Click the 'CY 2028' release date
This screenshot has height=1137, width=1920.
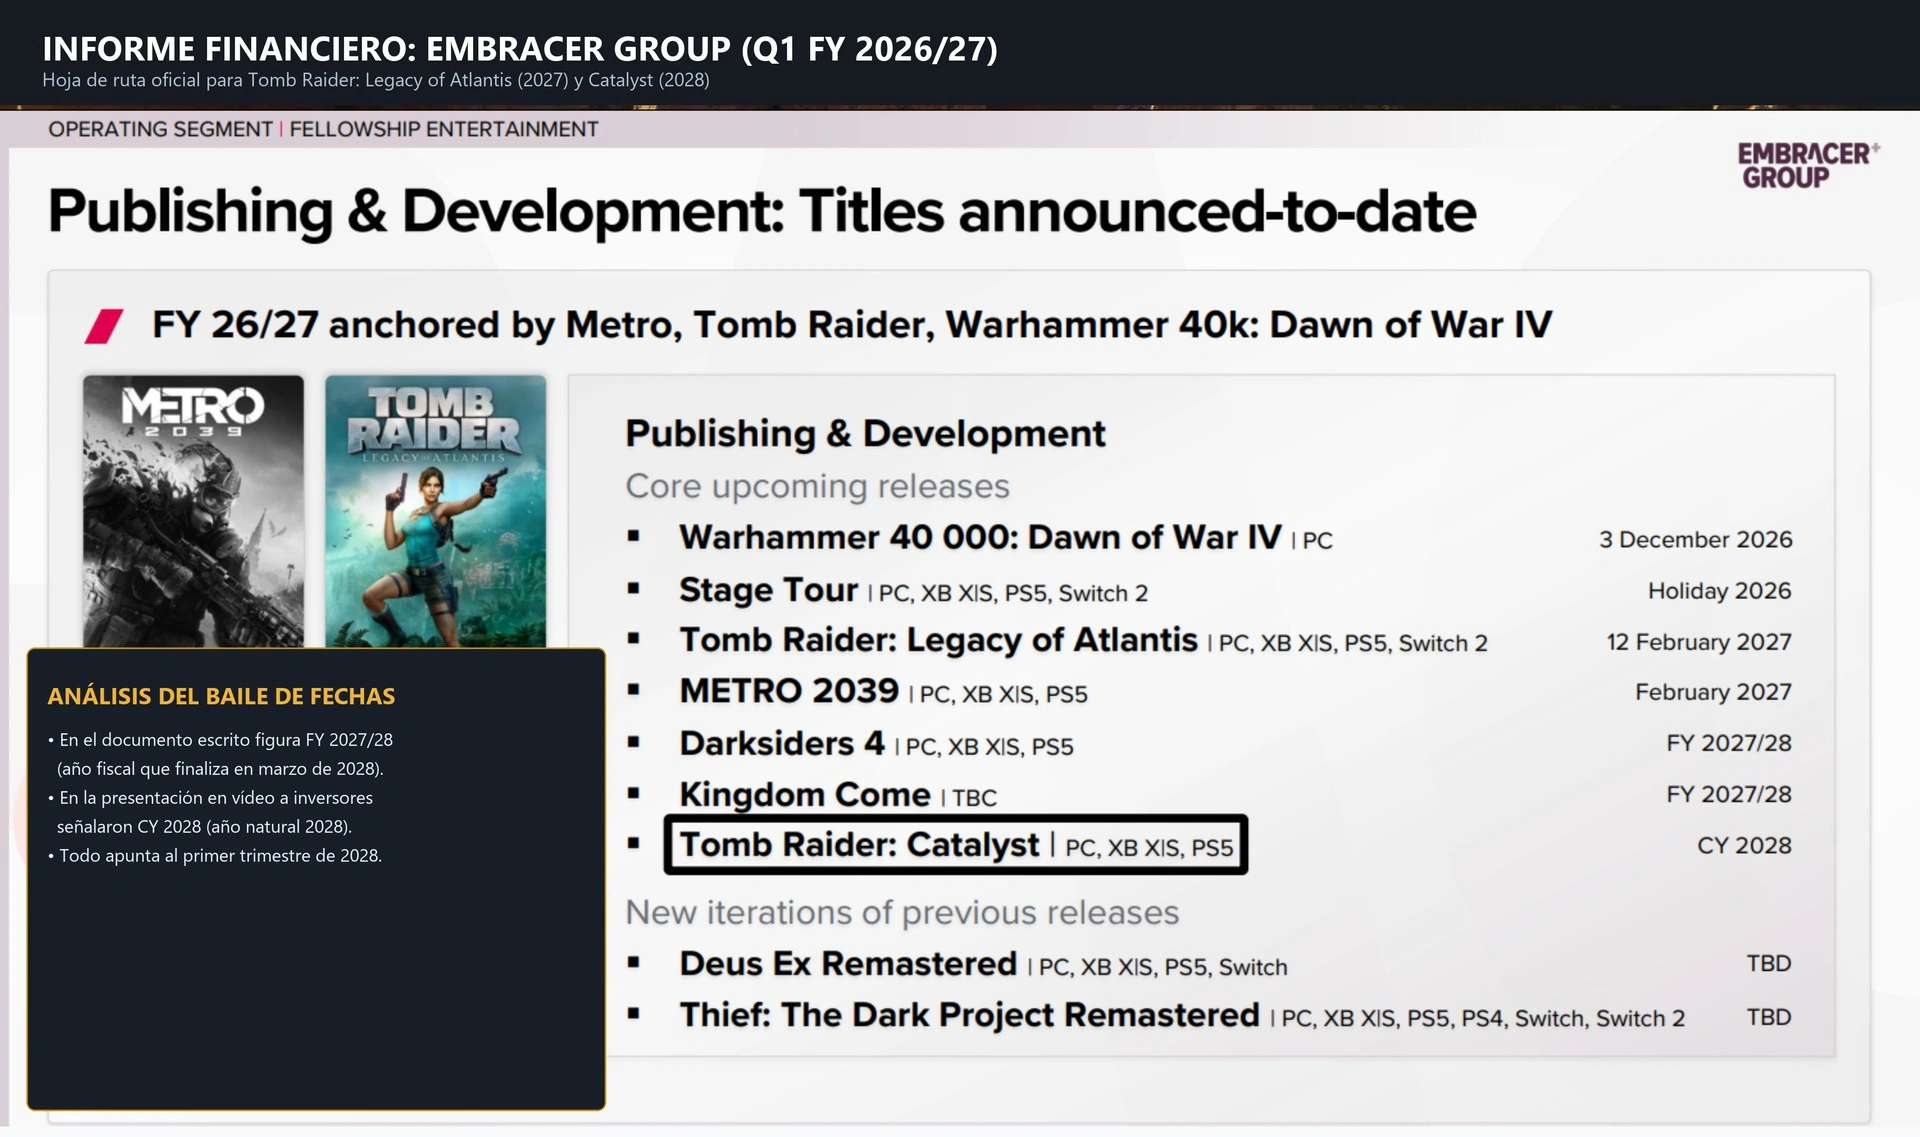pyautogui.click(x=1744, y=845)
